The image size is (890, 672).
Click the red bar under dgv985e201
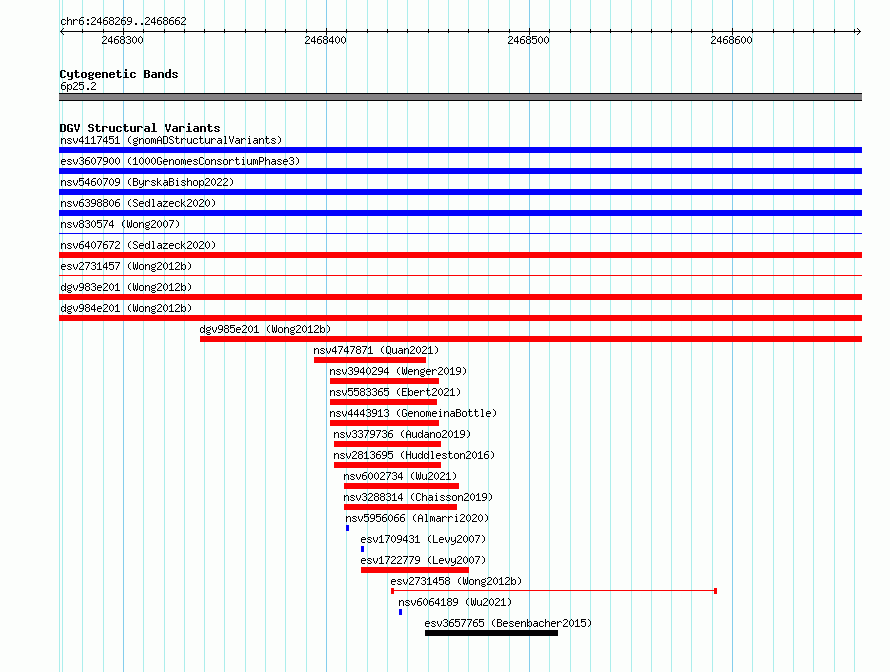point(531,339)
